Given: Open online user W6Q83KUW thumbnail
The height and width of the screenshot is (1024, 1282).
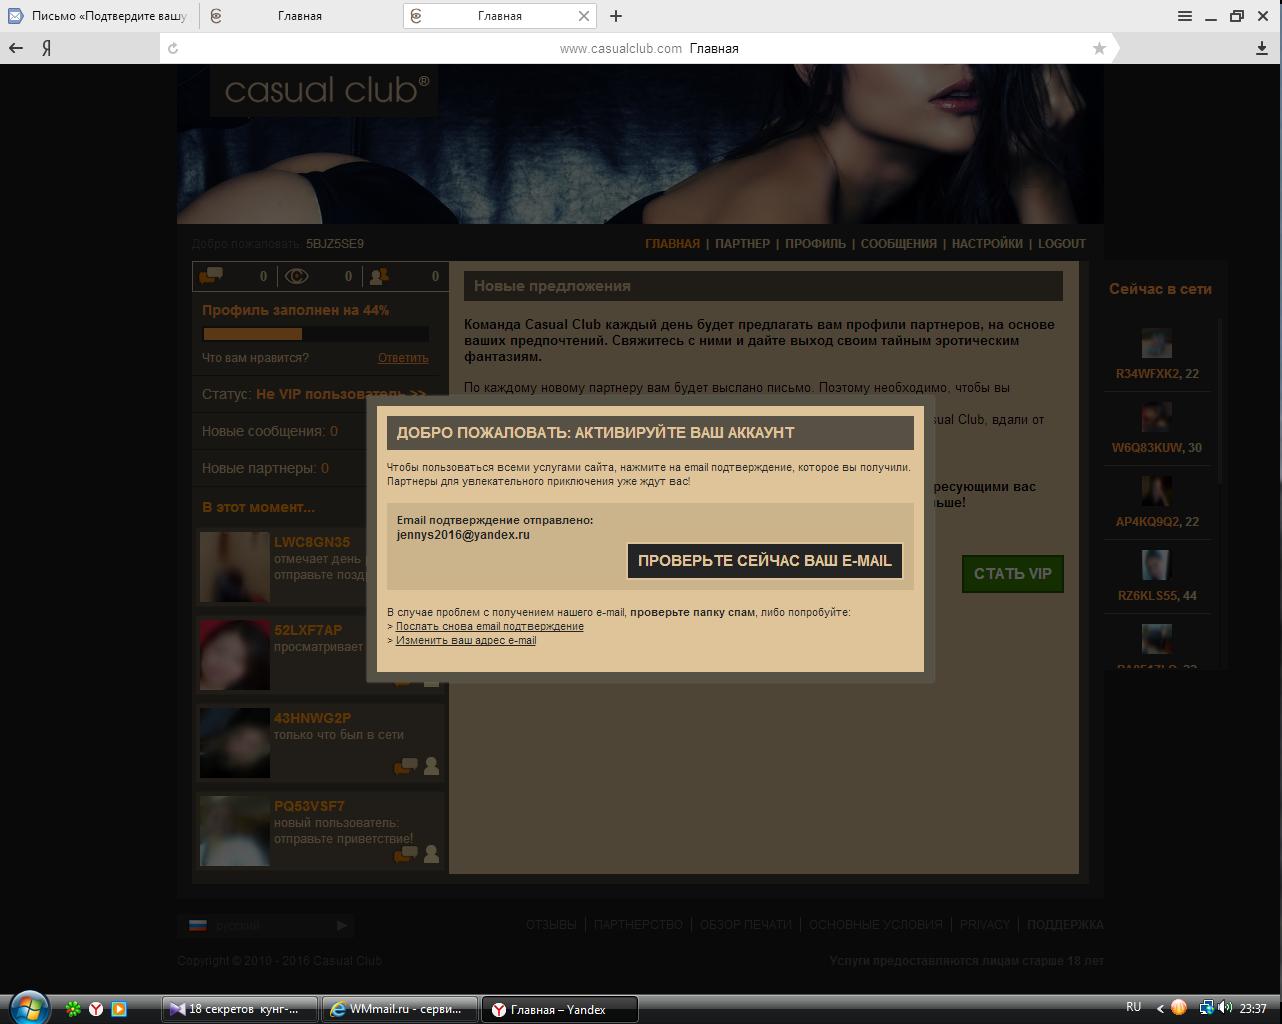Looking at the screenshot, I should click(x=1157, y=417).
